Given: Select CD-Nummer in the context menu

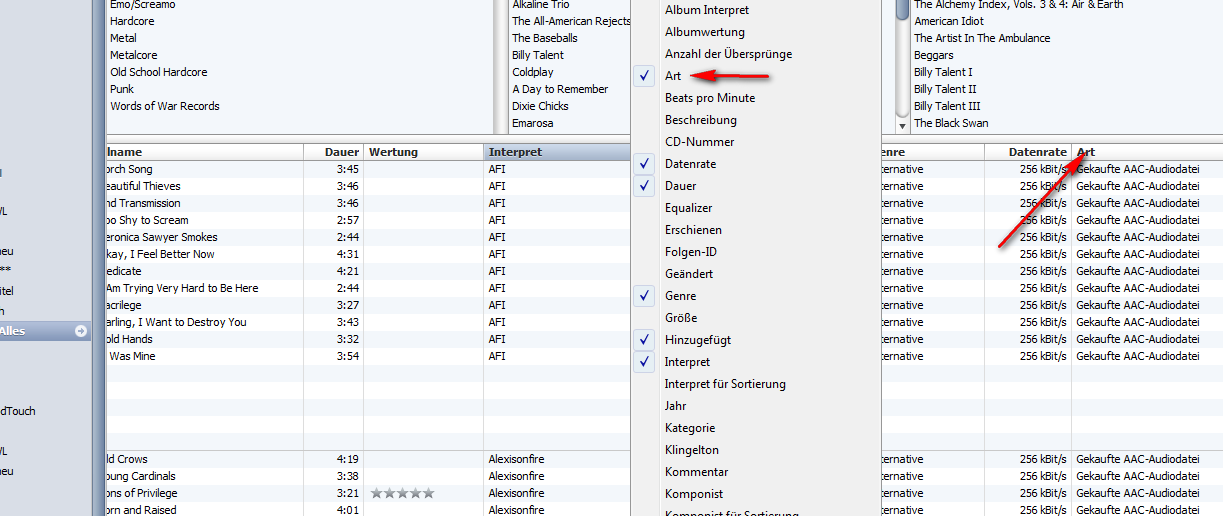Looking at the screenshot, I should pos(699,142).
